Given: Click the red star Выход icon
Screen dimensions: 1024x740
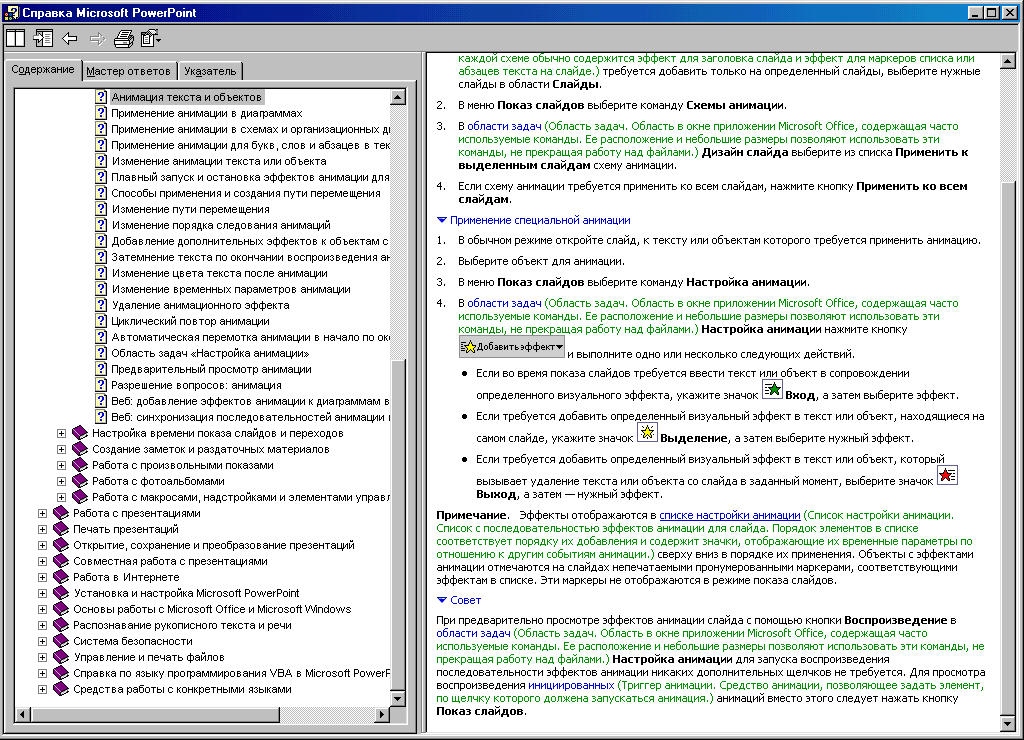Looking at the screenshot, I should (x=948, y=475).
